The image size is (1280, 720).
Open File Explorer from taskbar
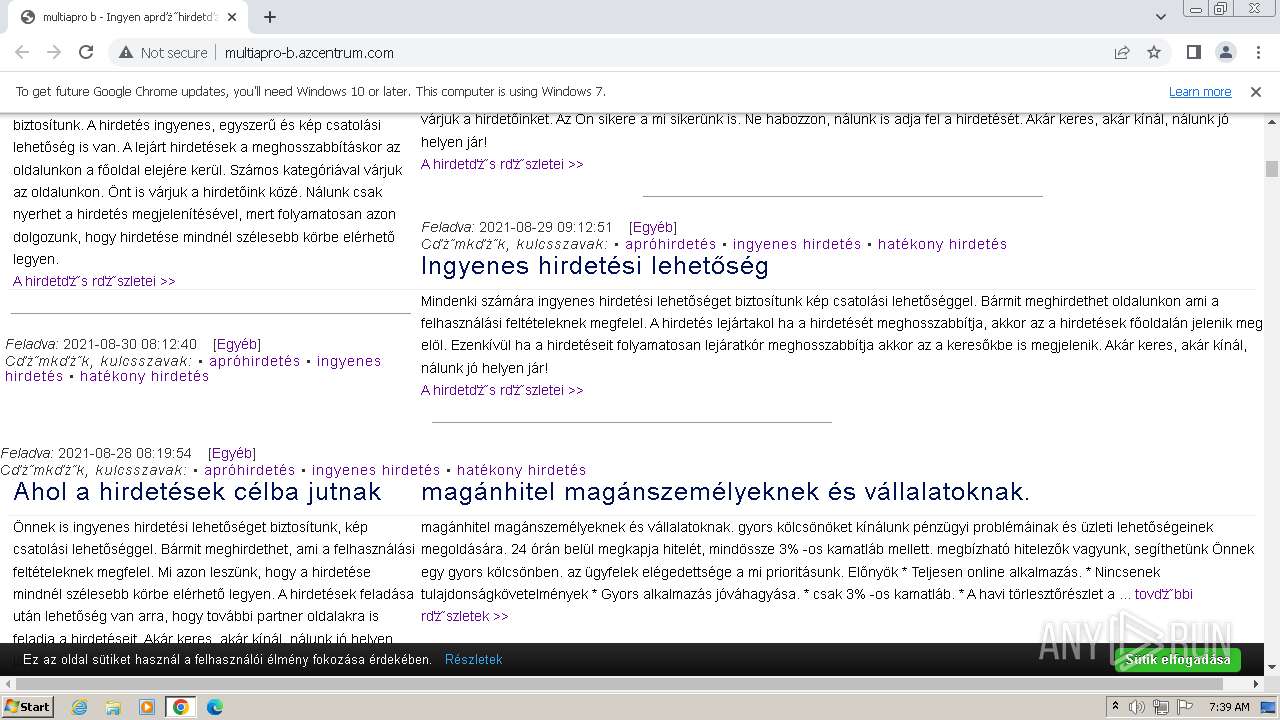tap(113, 707)
